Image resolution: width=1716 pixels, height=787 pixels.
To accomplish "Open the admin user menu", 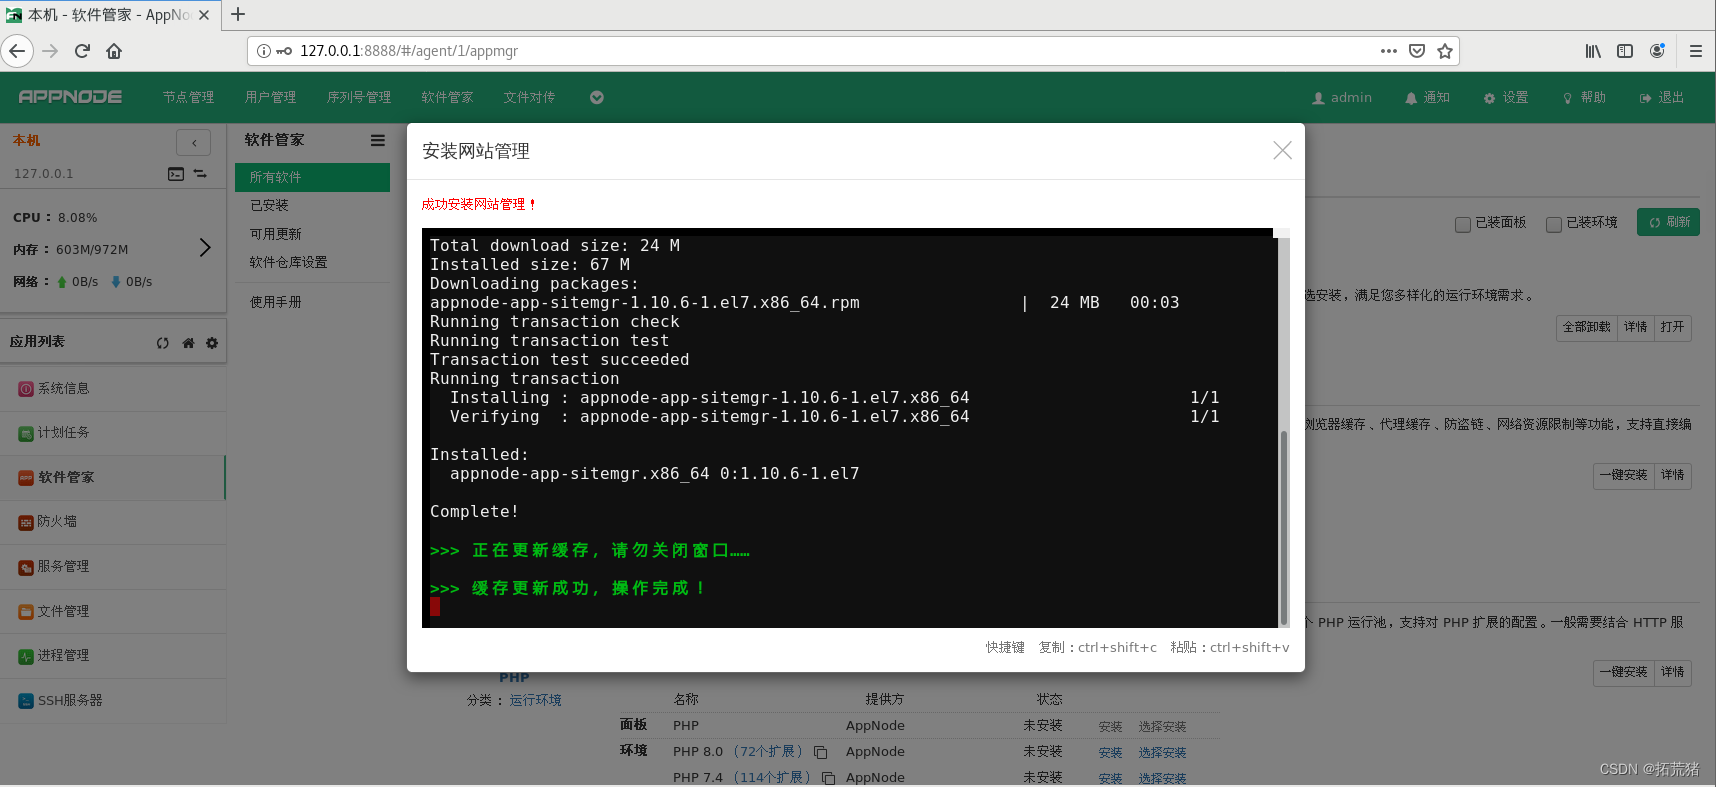I will (1342, 97).
